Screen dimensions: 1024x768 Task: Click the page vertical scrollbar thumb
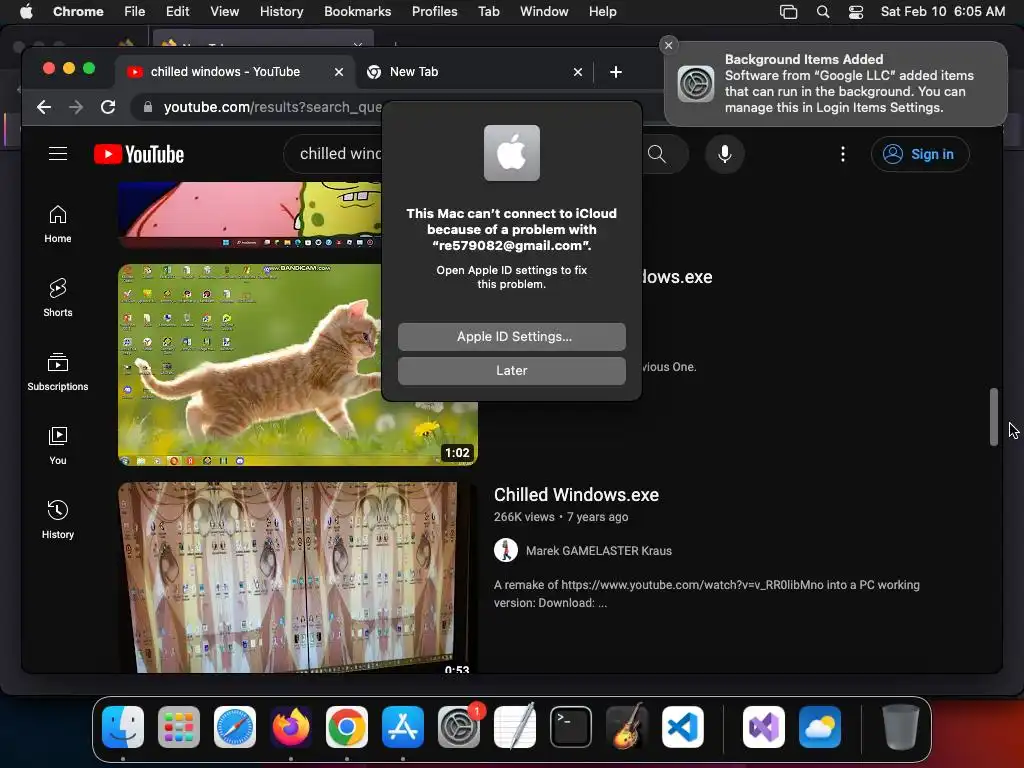point(993,417)
